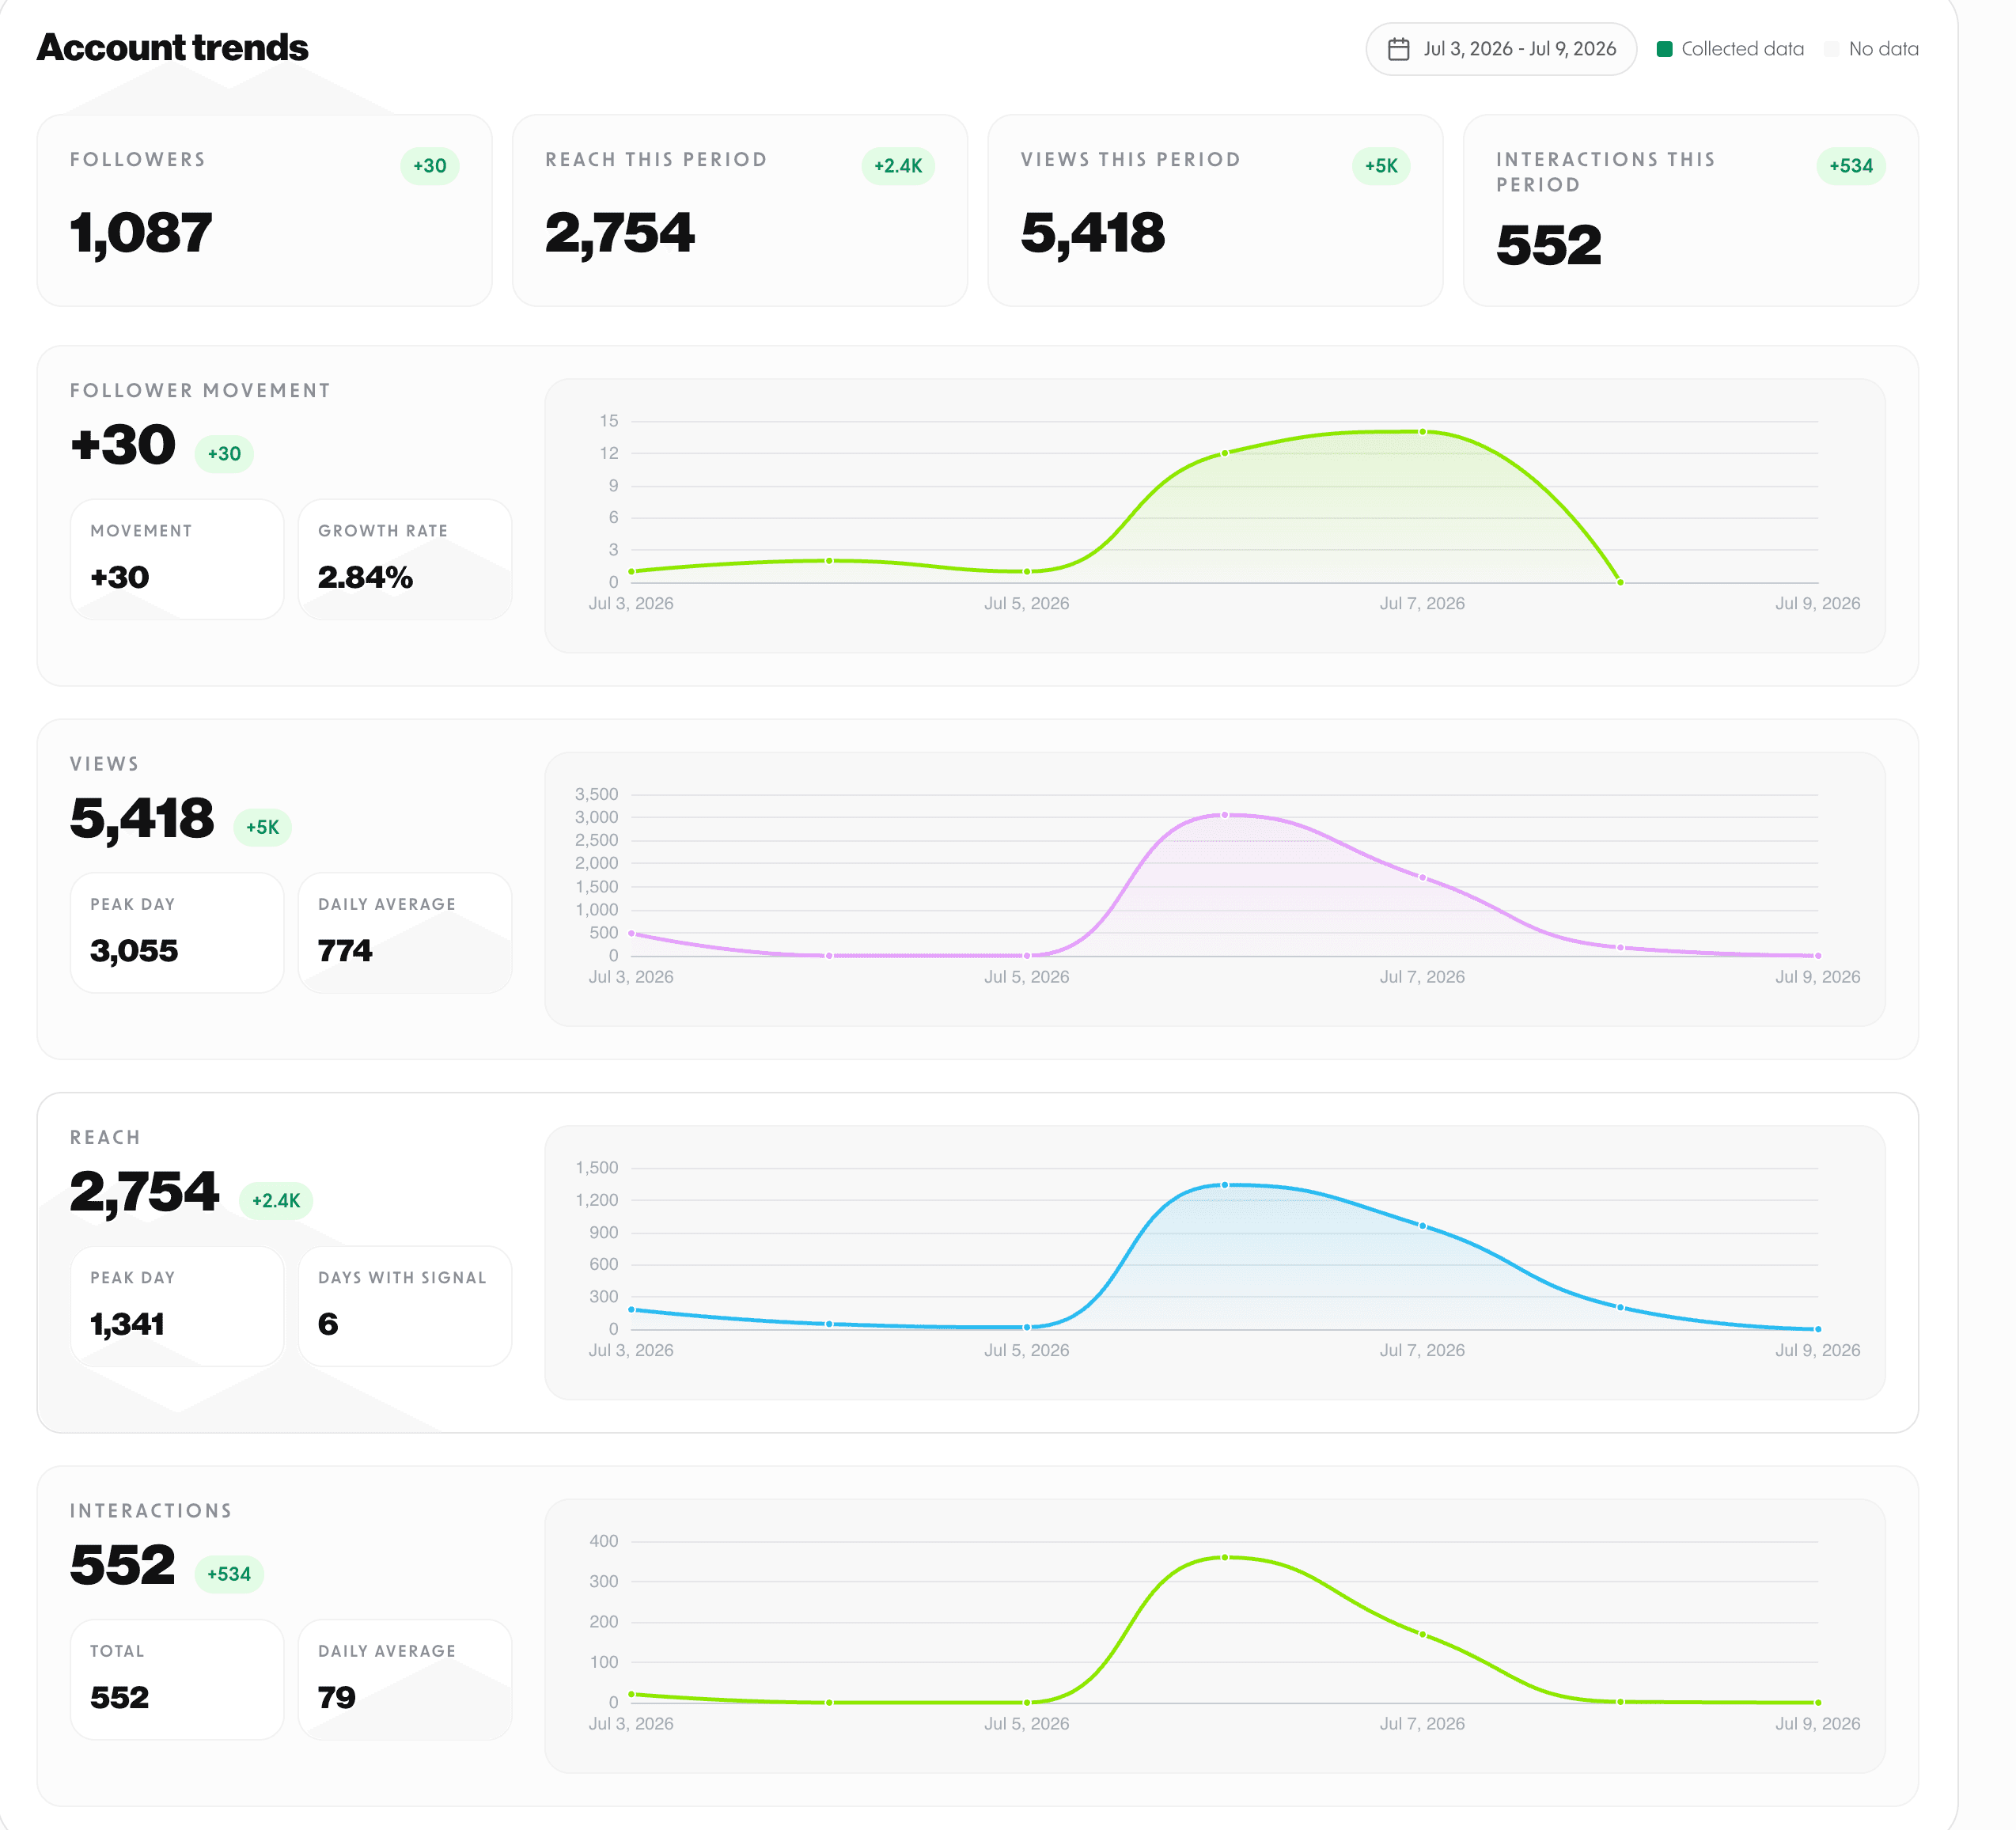
Task: Click Jul 7, 2026 label on Reach chart
Action: (1422, 1350)
